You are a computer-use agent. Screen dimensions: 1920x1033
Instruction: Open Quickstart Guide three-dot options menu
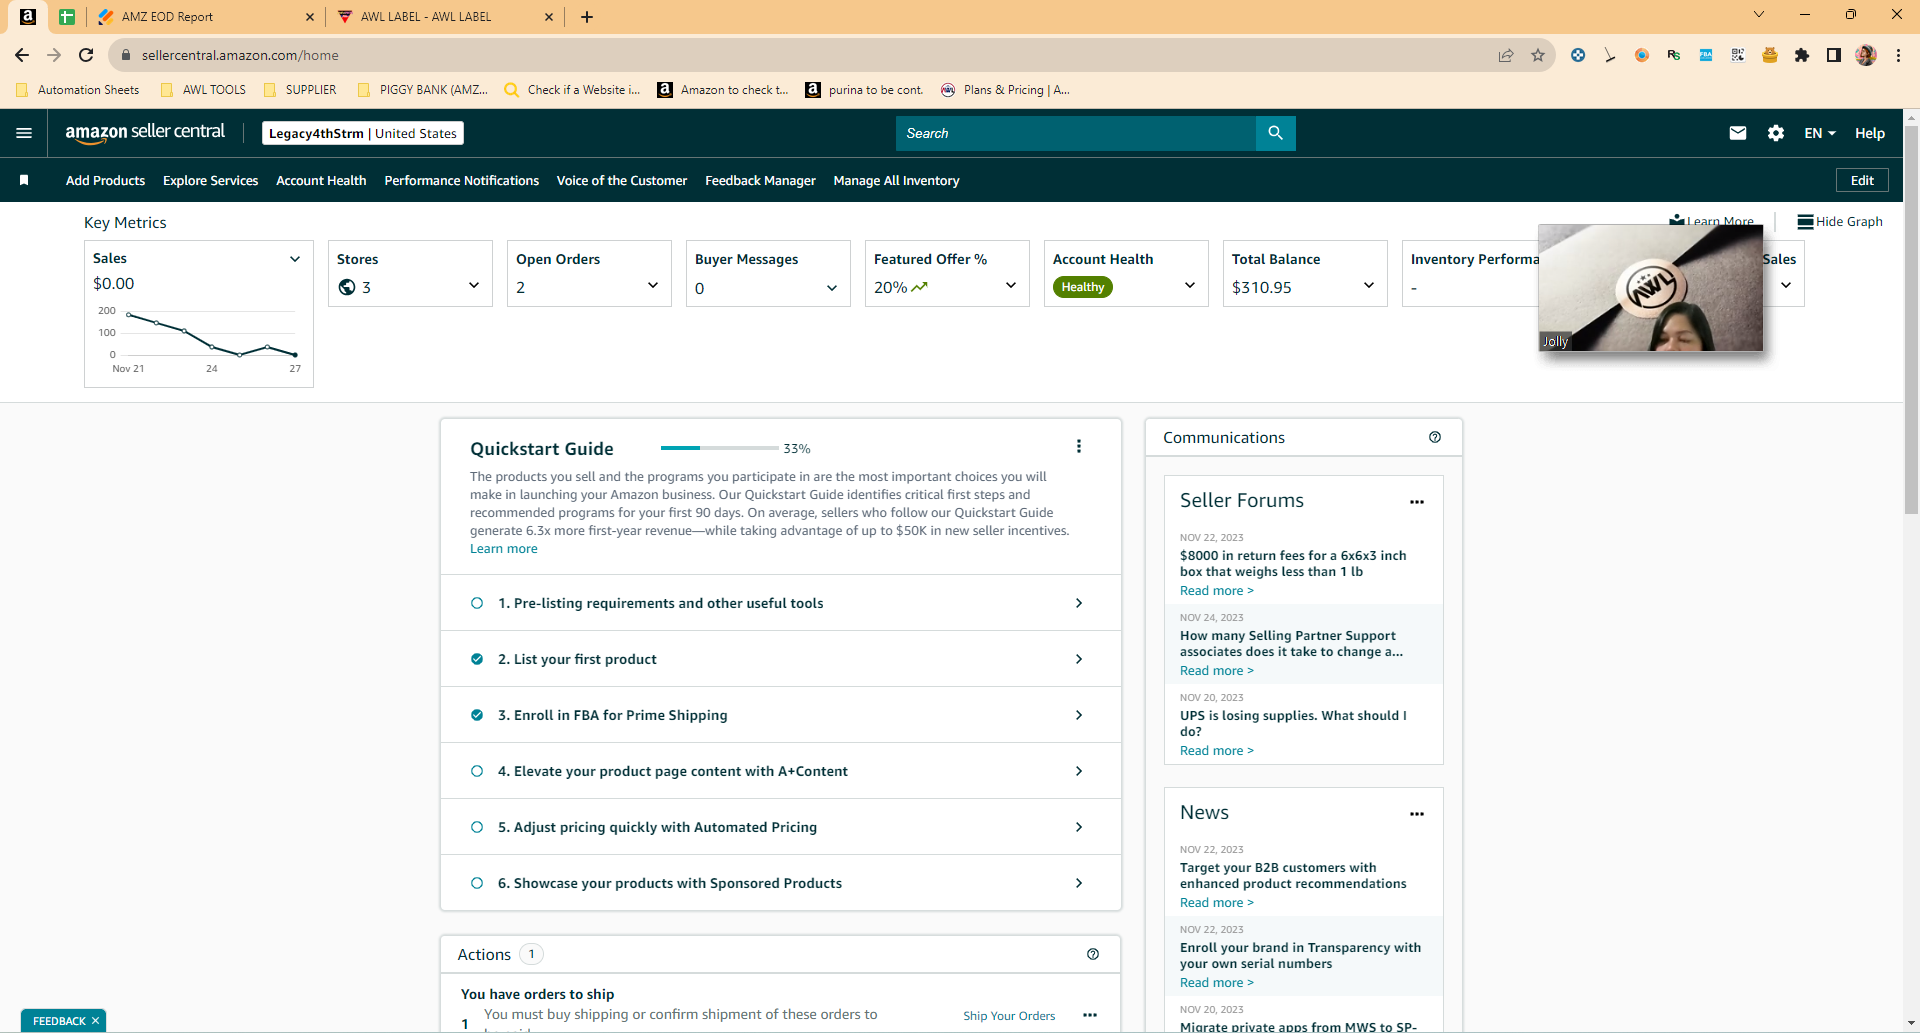[x=1079, y=447]
